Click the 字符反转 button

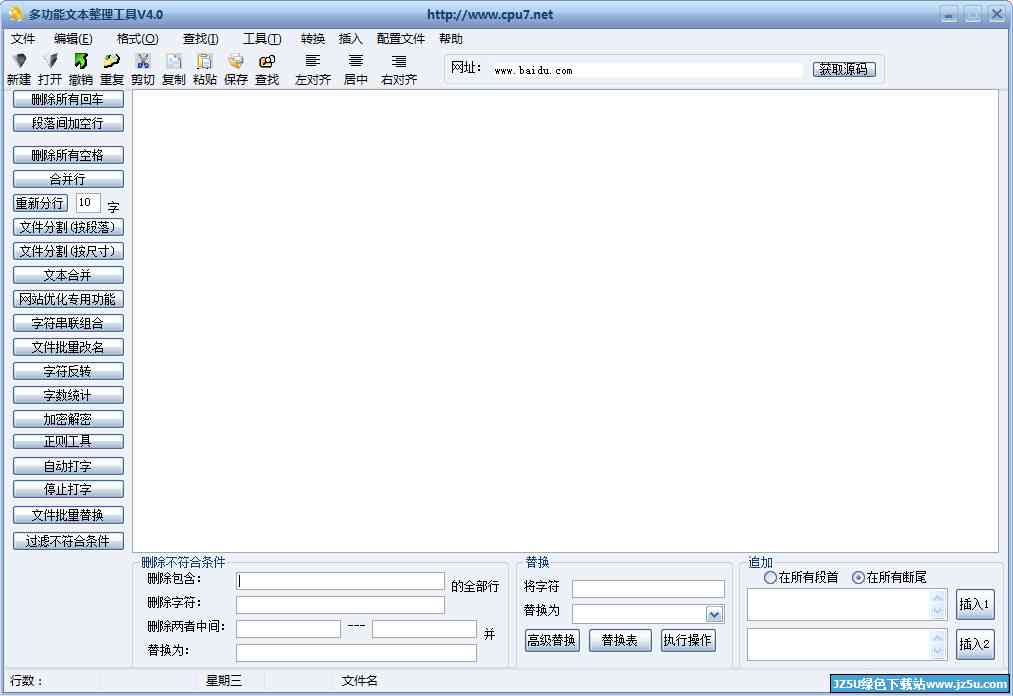pyautogui.click(x=68, y=371)
